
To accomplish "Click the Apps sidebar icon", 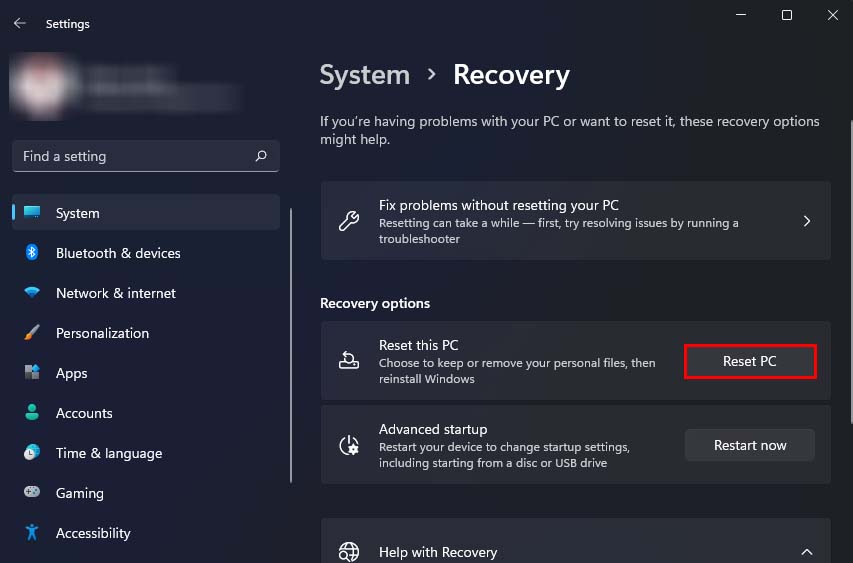I will (x=32, y=373).
